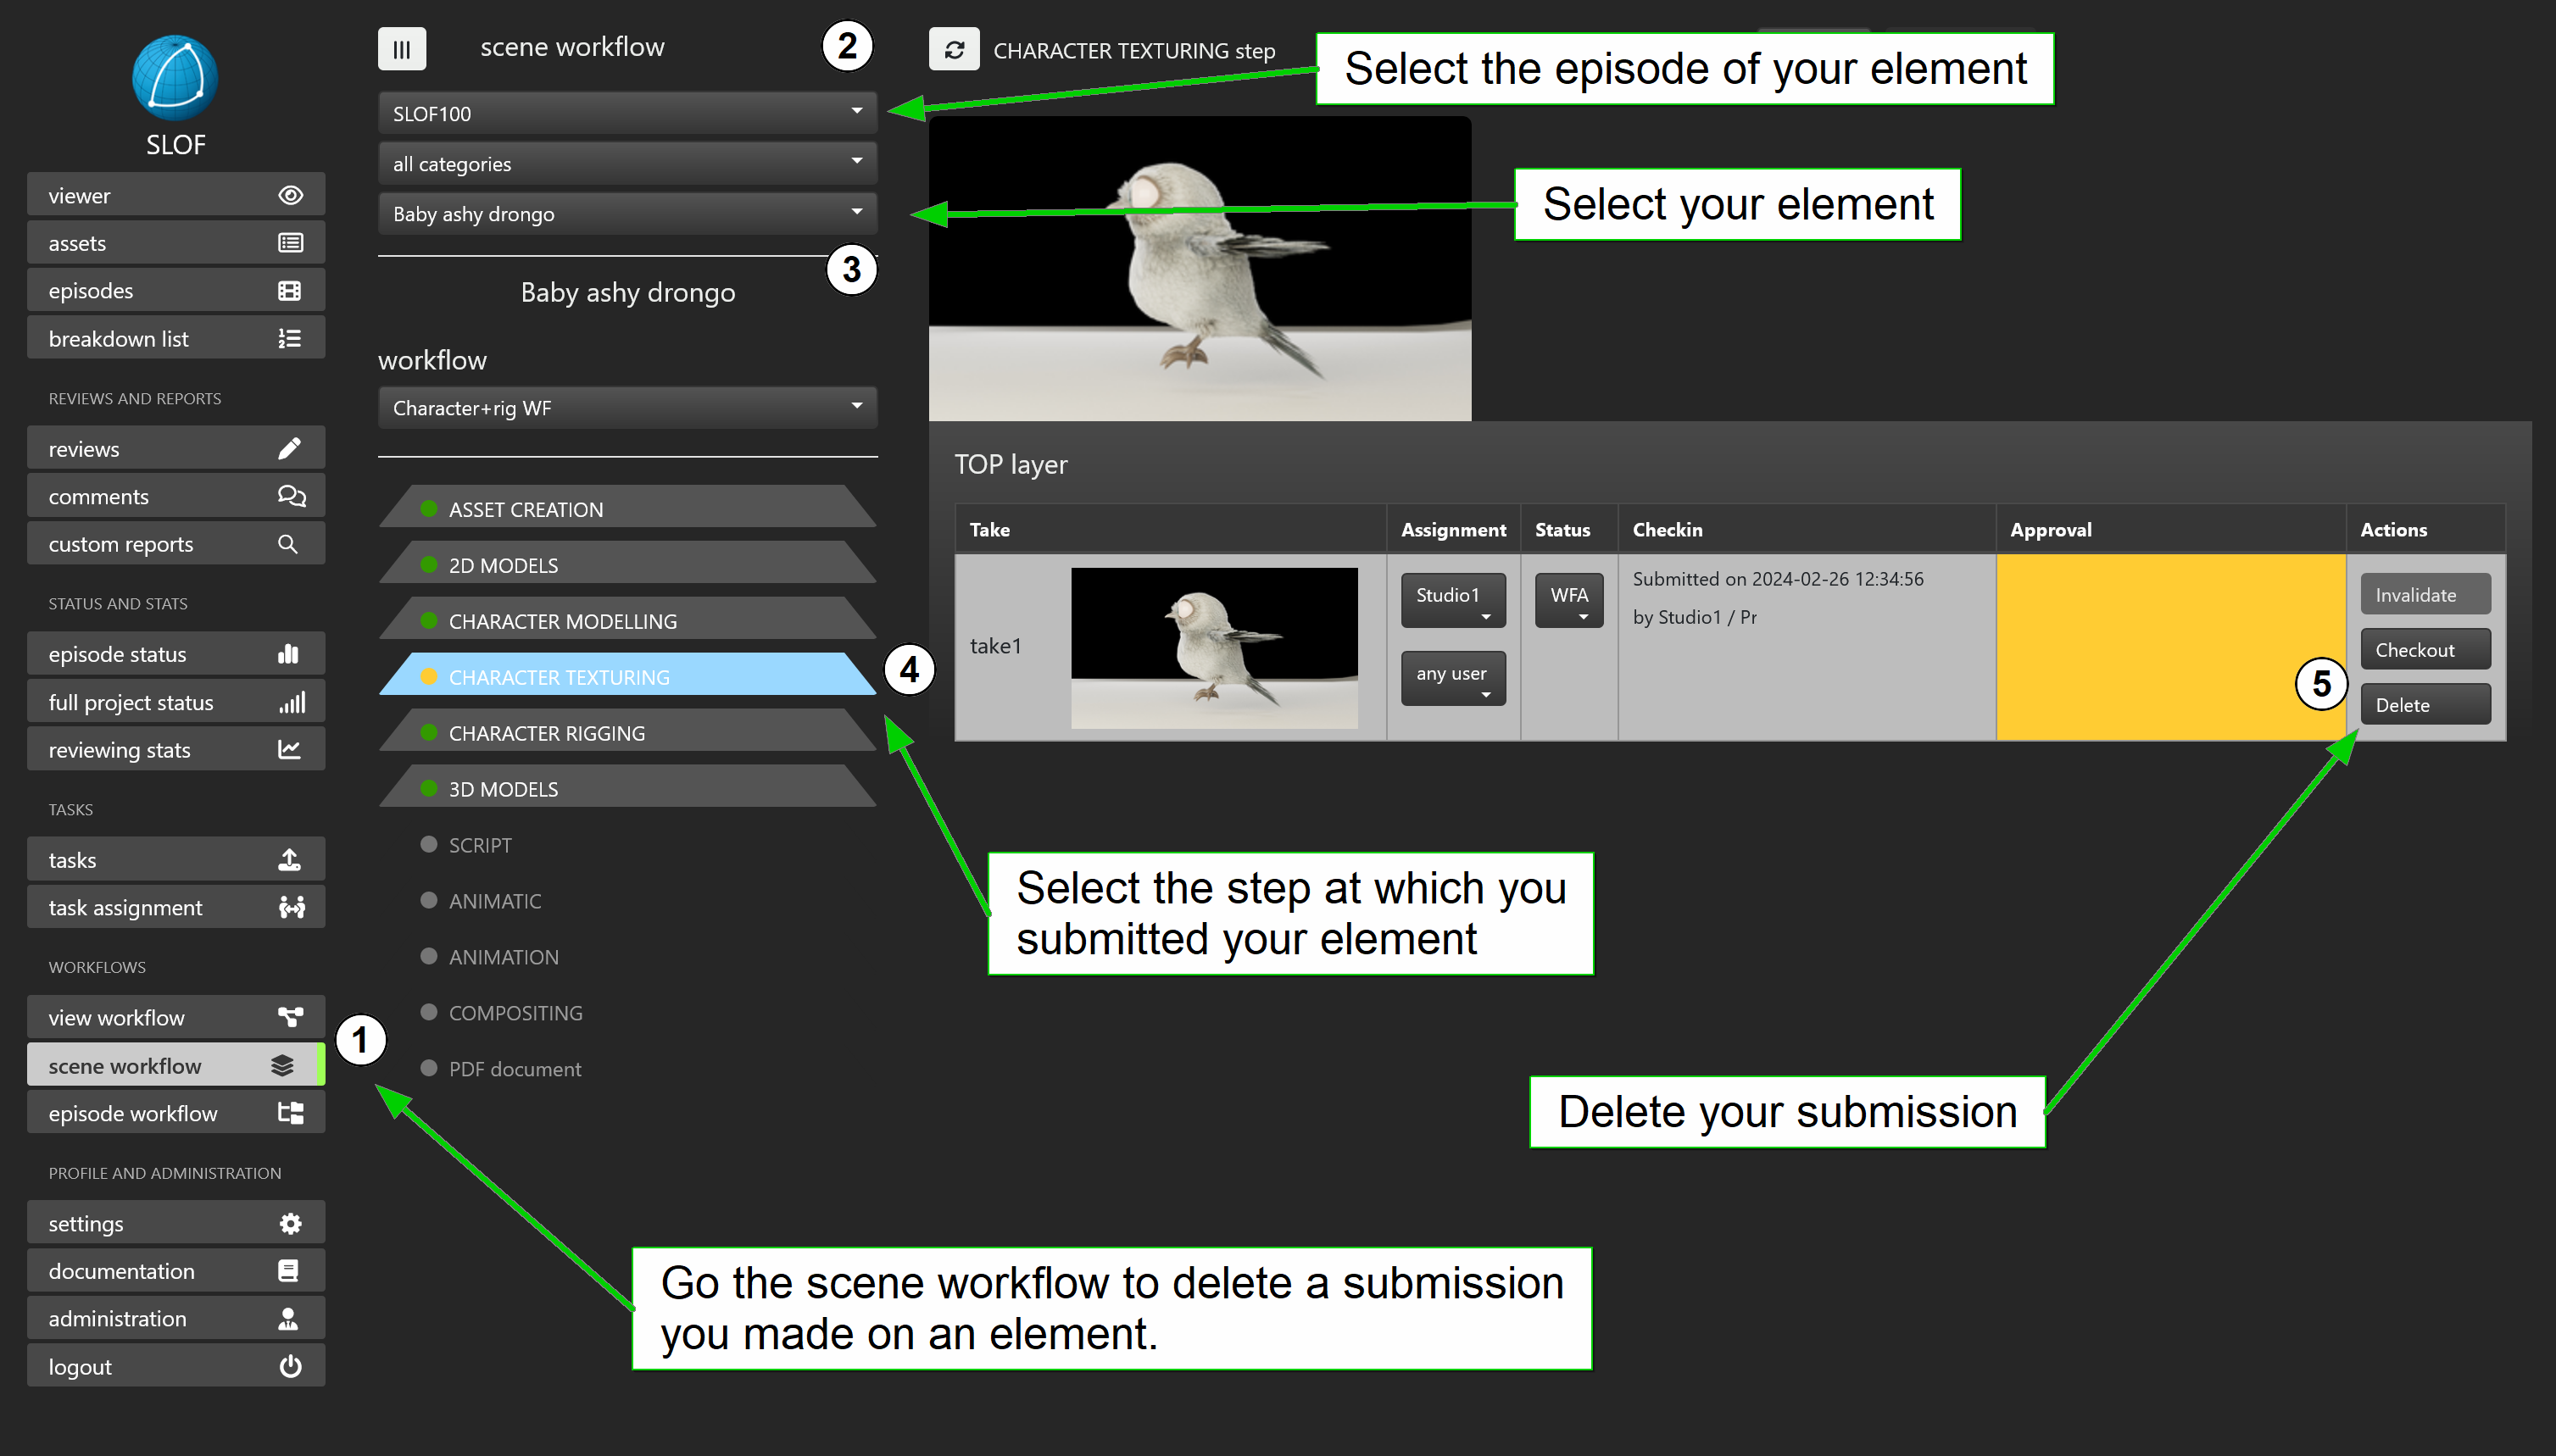Image resolution: width=2556 pixels, height=1456 pixels.
Task: Open the WFA status dropdown
Action: pyautogui.click(x=1568, y=600)
